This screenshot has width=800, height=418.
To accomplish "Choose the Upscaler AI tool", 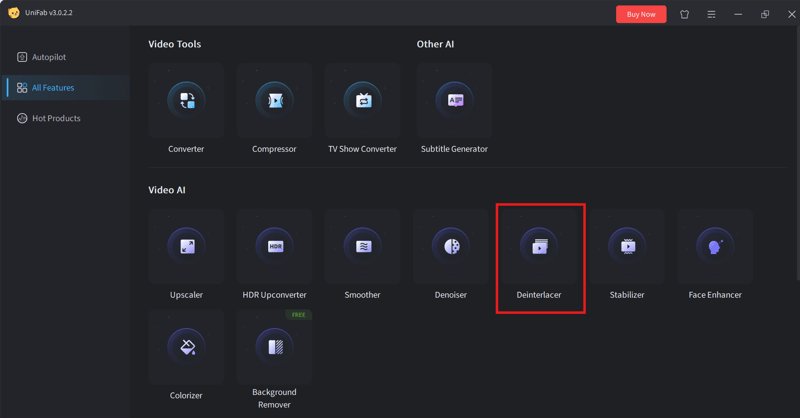I will [186, 247].
